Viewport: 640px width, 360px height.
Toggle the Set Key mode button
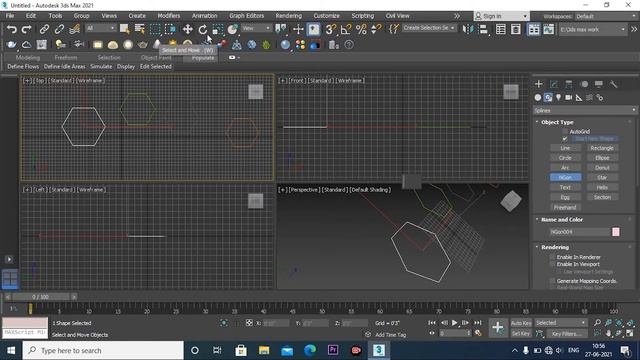pyautogui.click(x=521, y=333)
